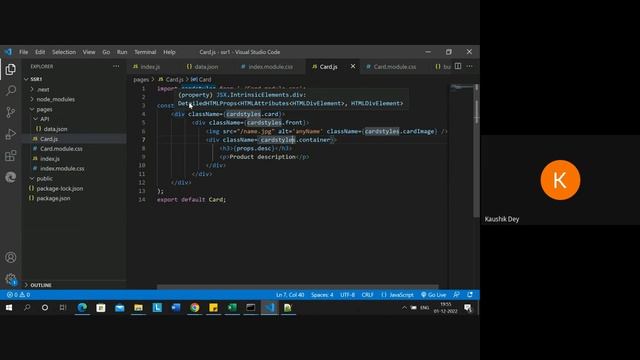Open Excel from the taskbar
640x360 pixels.
coord(232,308)
